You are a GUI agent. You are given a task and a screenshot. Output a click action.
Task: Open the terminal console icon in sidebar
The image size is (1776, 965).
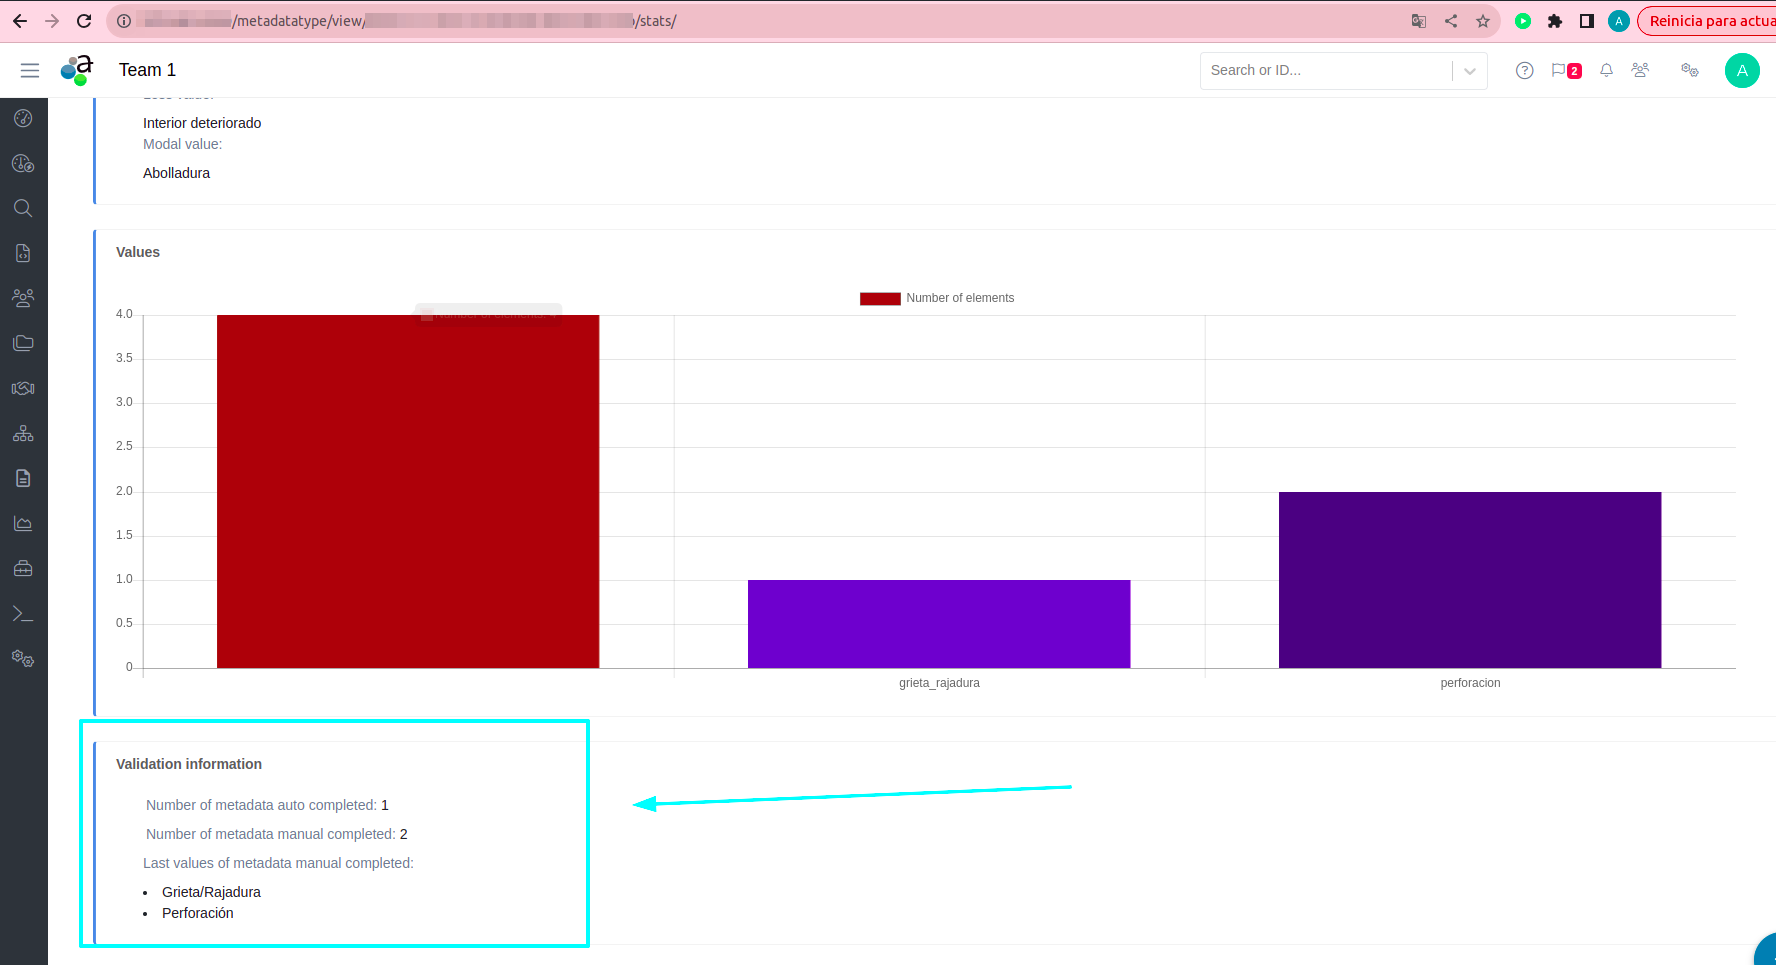coord(23,614)
